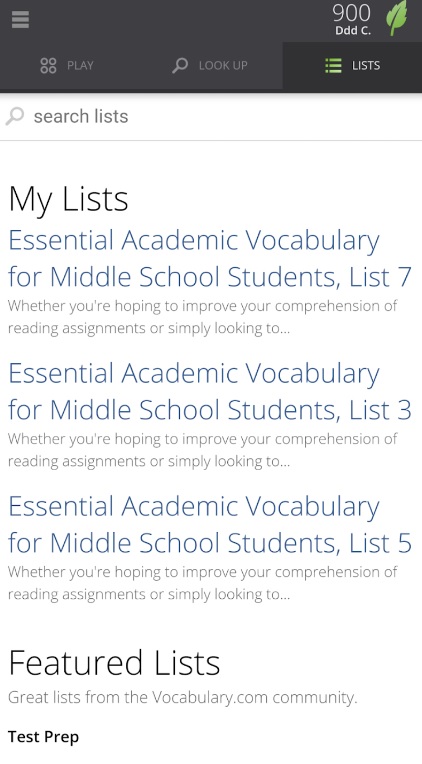View the 900 points score
This screenshot has width=422, height=764.
(351, 13)
